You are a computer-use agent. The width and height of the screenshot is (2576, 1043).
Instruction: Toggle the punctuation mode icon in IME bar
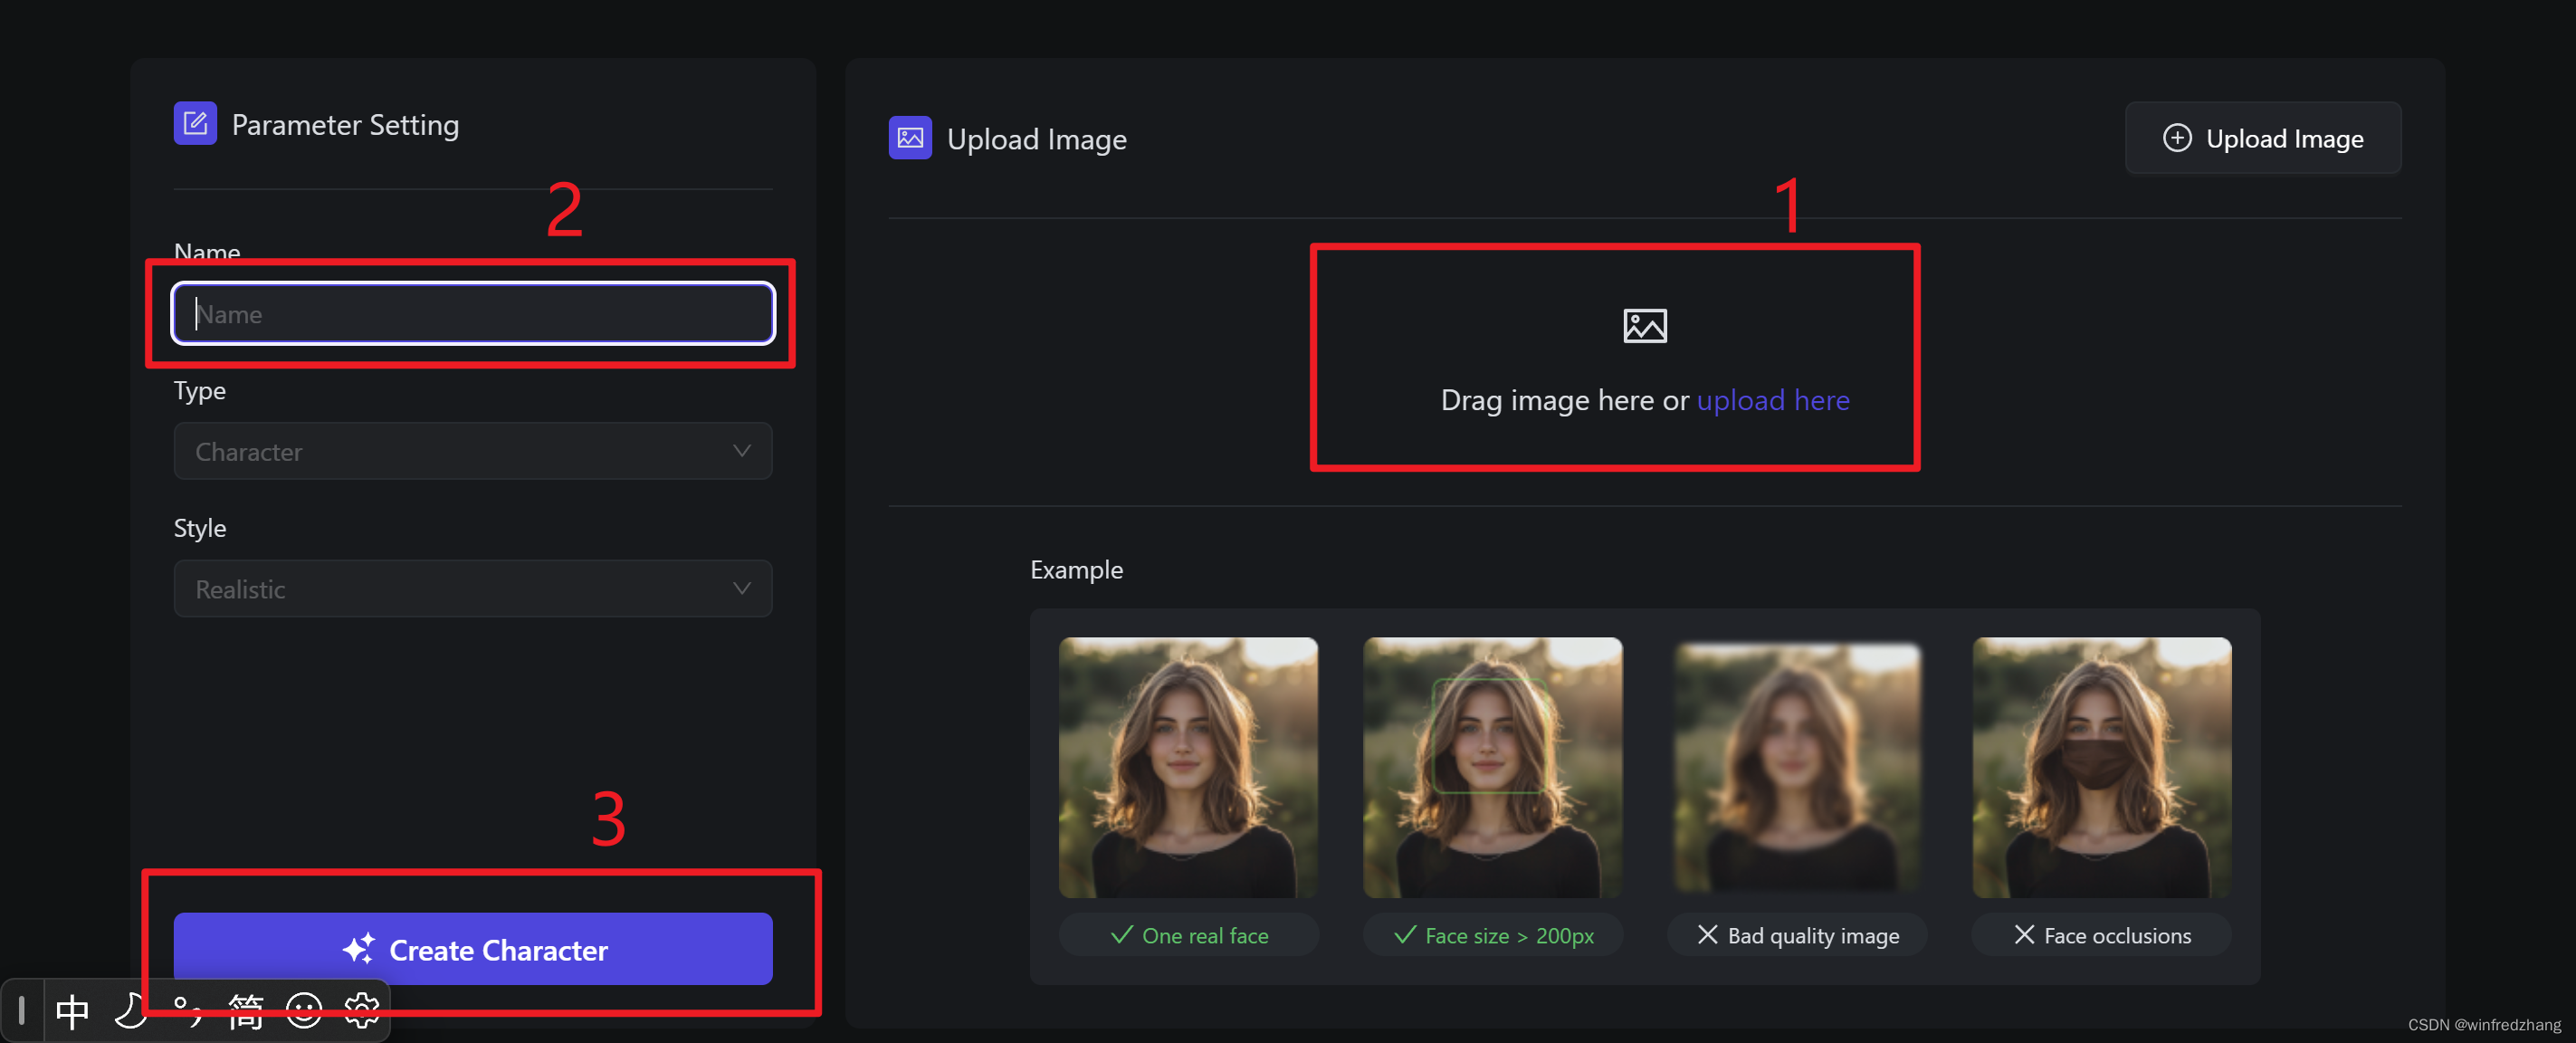click(187, 1011)
